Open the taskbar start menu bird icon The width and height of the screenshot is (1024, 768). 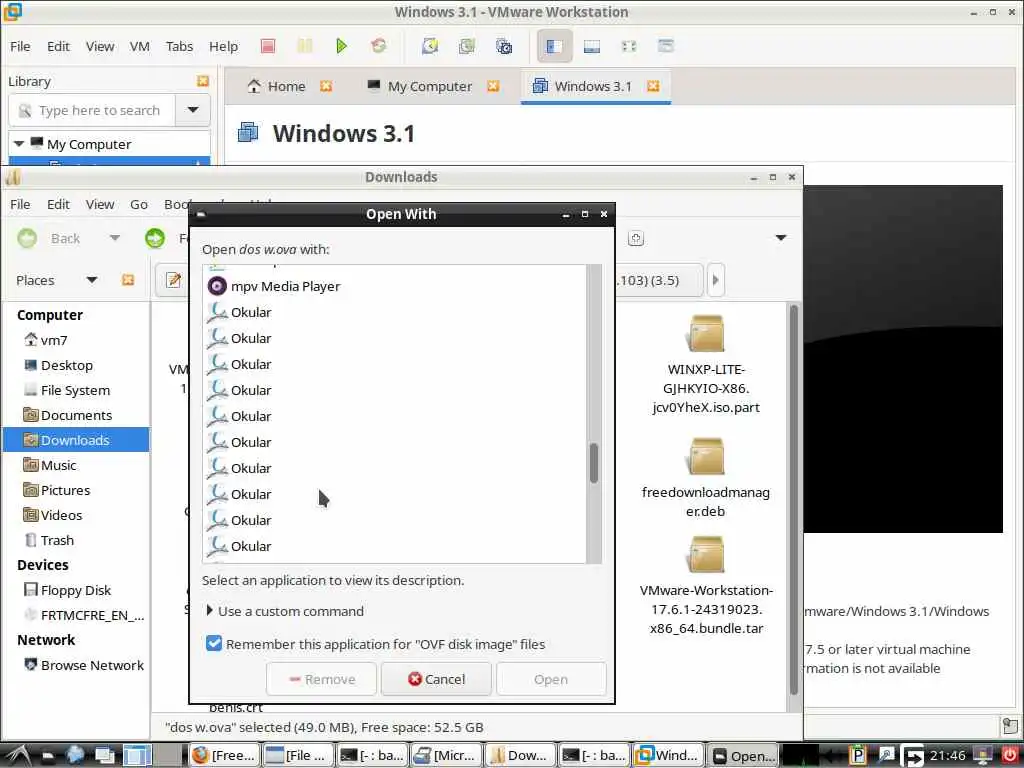pos(17,756)
